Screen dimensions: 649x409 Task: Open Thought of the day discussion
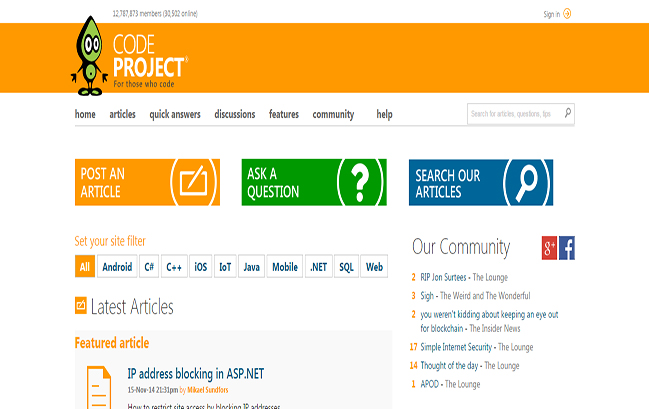449,366
